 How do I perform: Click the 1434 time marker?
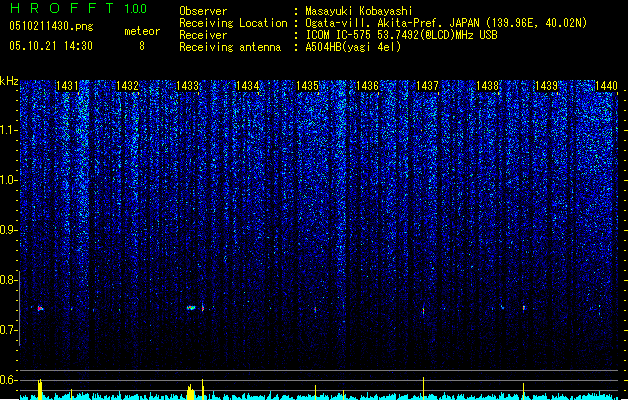click(248, 86)
